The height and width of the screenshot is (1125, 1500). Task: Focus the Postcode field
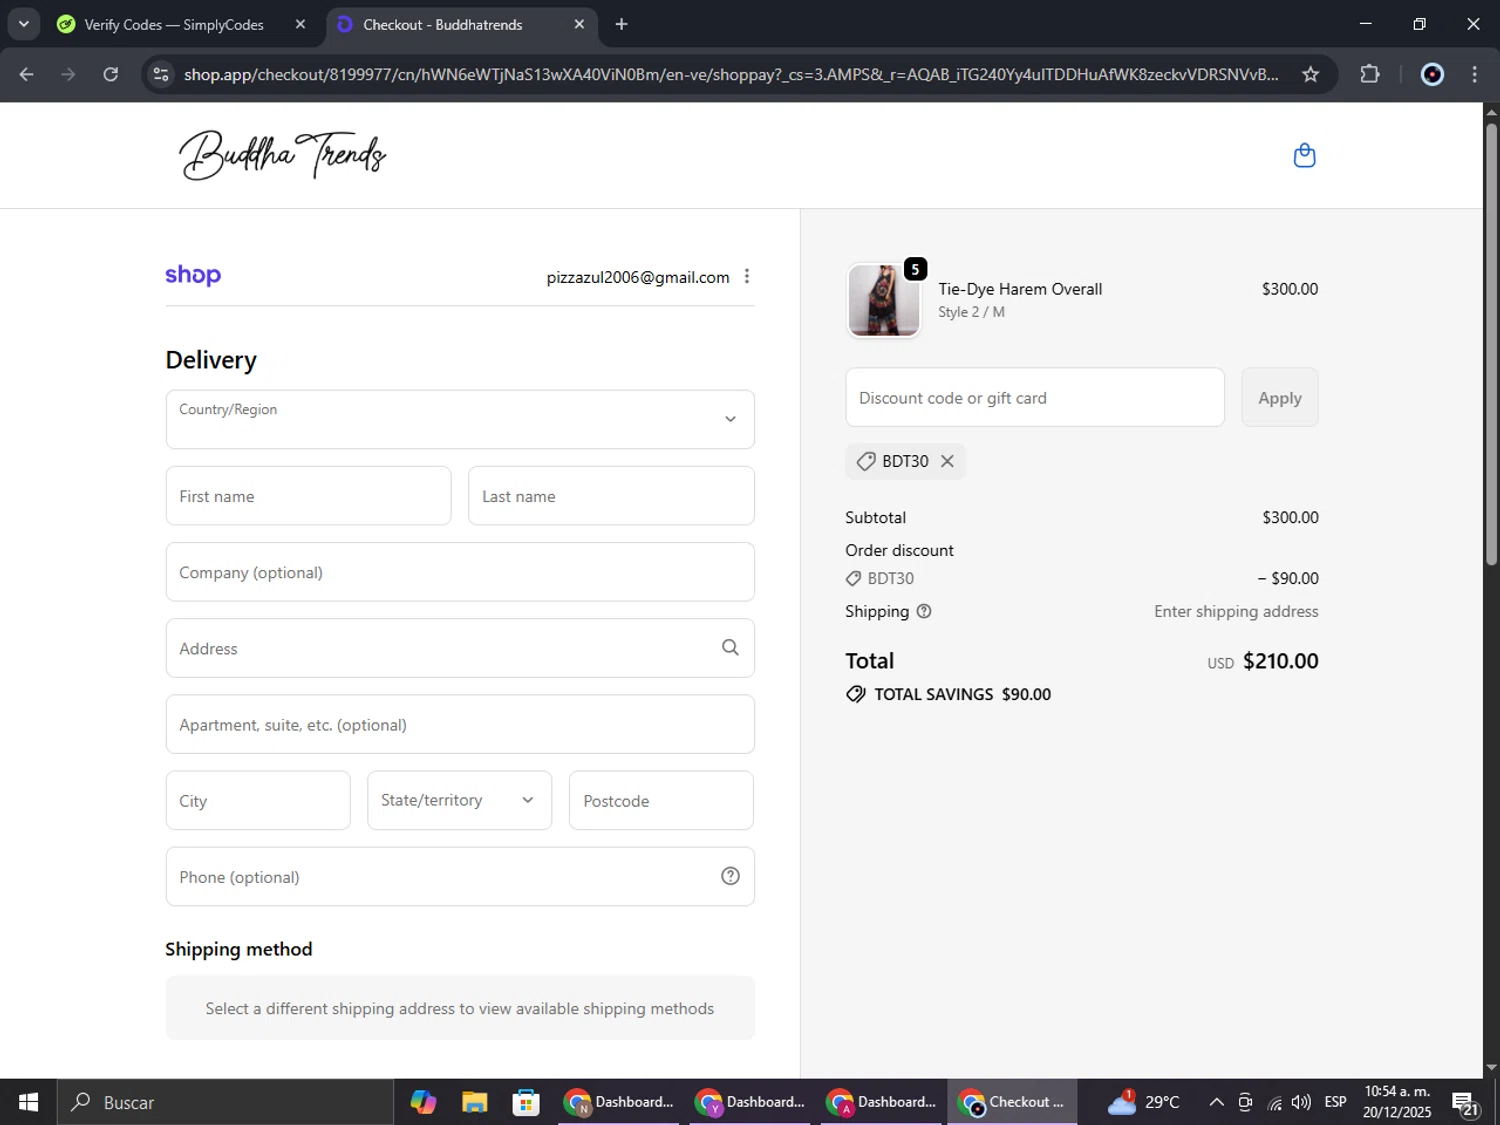[x=661, y=800]
